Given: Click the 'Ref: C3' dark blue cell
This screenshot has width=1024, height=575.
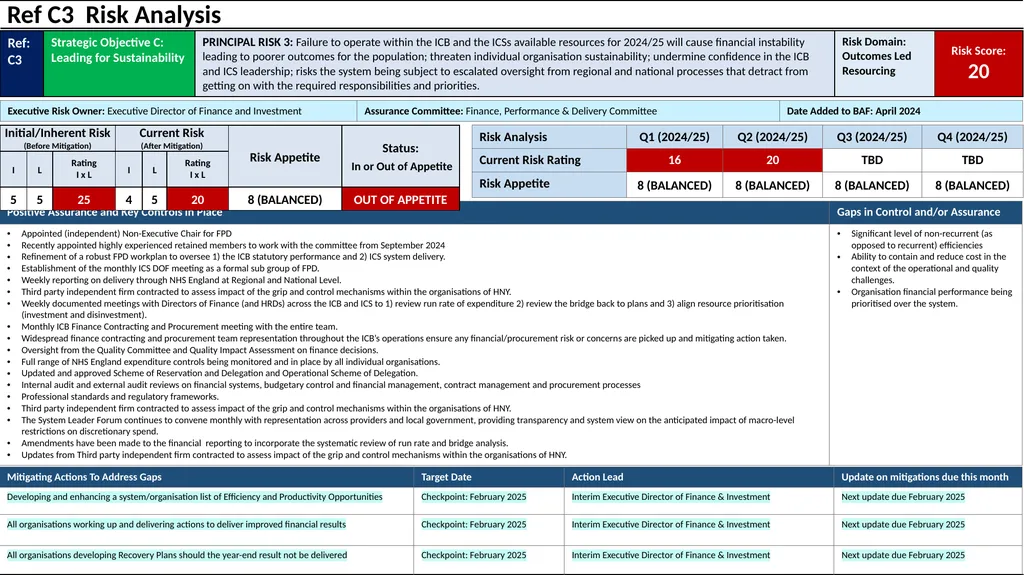Looking at the screenshot, I should click(x=22, y=63).
